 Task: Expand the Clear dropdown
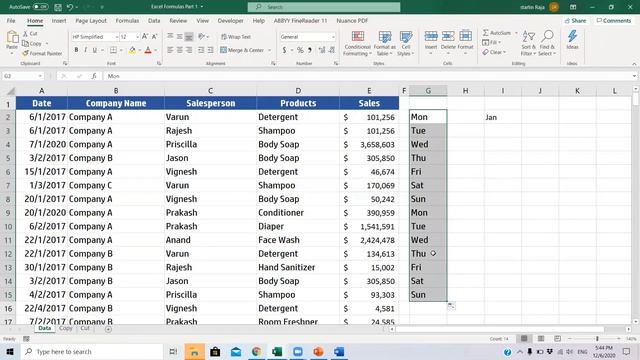[x=505, y=52]
